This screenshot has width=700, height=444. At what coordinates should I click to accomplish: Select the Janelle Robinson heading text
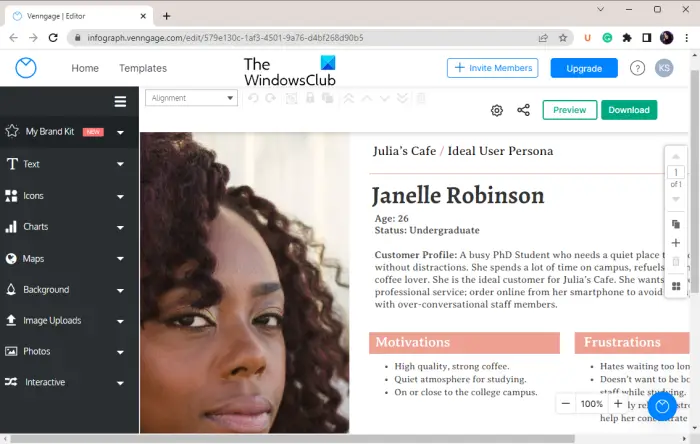tap(458, 195)
